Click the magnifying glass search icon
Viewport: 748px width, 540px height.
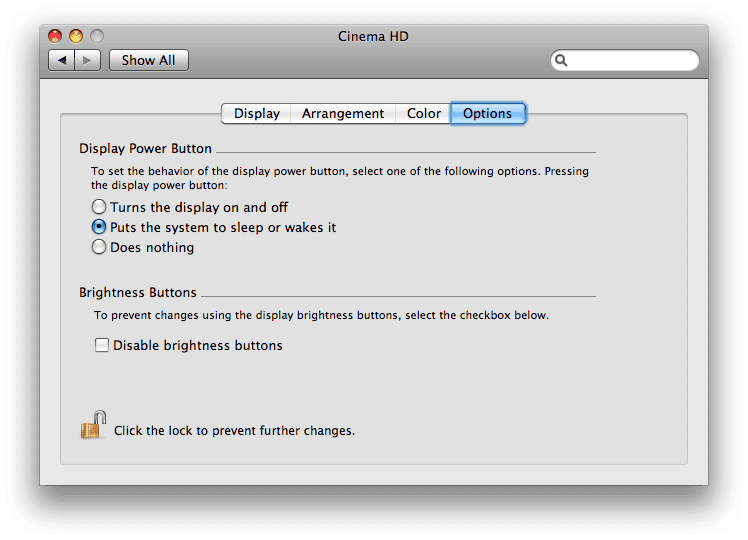(x=562, y=60)
